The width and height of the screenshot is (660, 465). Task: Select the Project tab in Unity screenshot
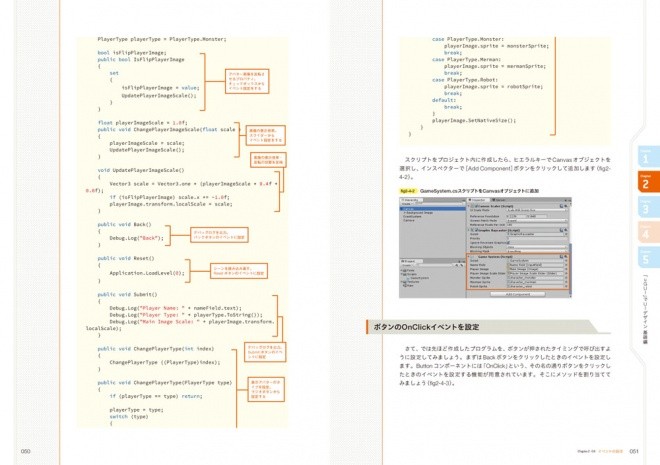(409, 261)
